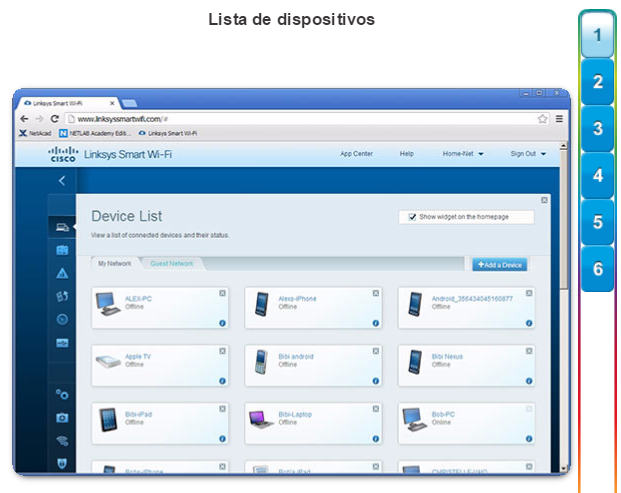Remove the Android_356434045160877 card
Screen dimensions: 621x493
529,293
